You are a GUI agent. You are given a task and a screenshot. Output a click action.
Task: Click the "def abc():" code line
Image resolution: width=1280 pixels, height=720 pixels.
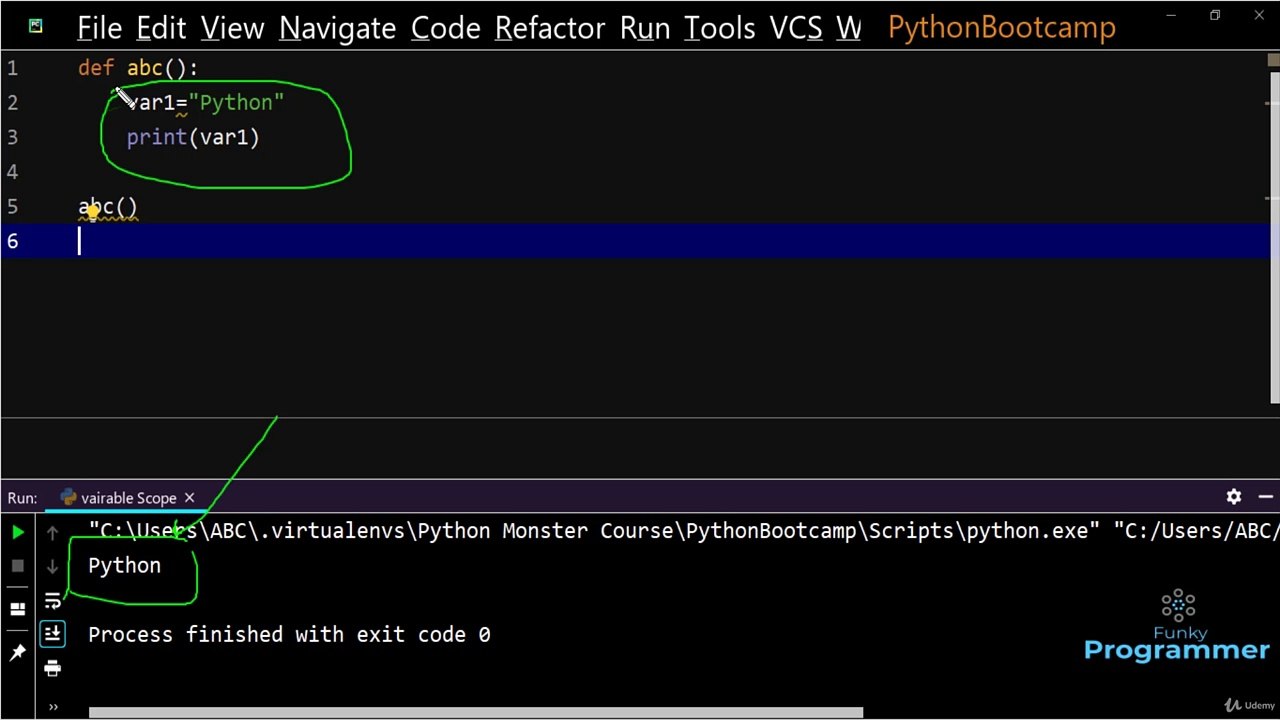pos(138,69)
